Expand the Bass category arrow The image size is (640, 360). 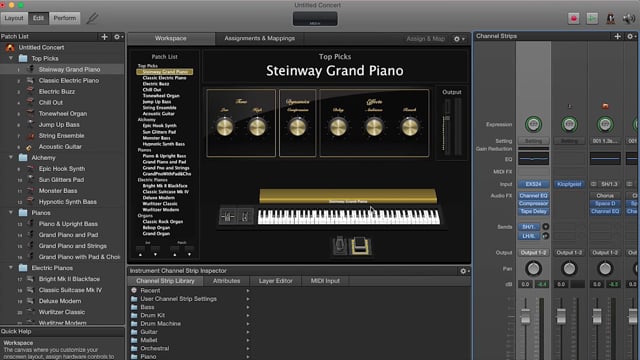point(248,307)
